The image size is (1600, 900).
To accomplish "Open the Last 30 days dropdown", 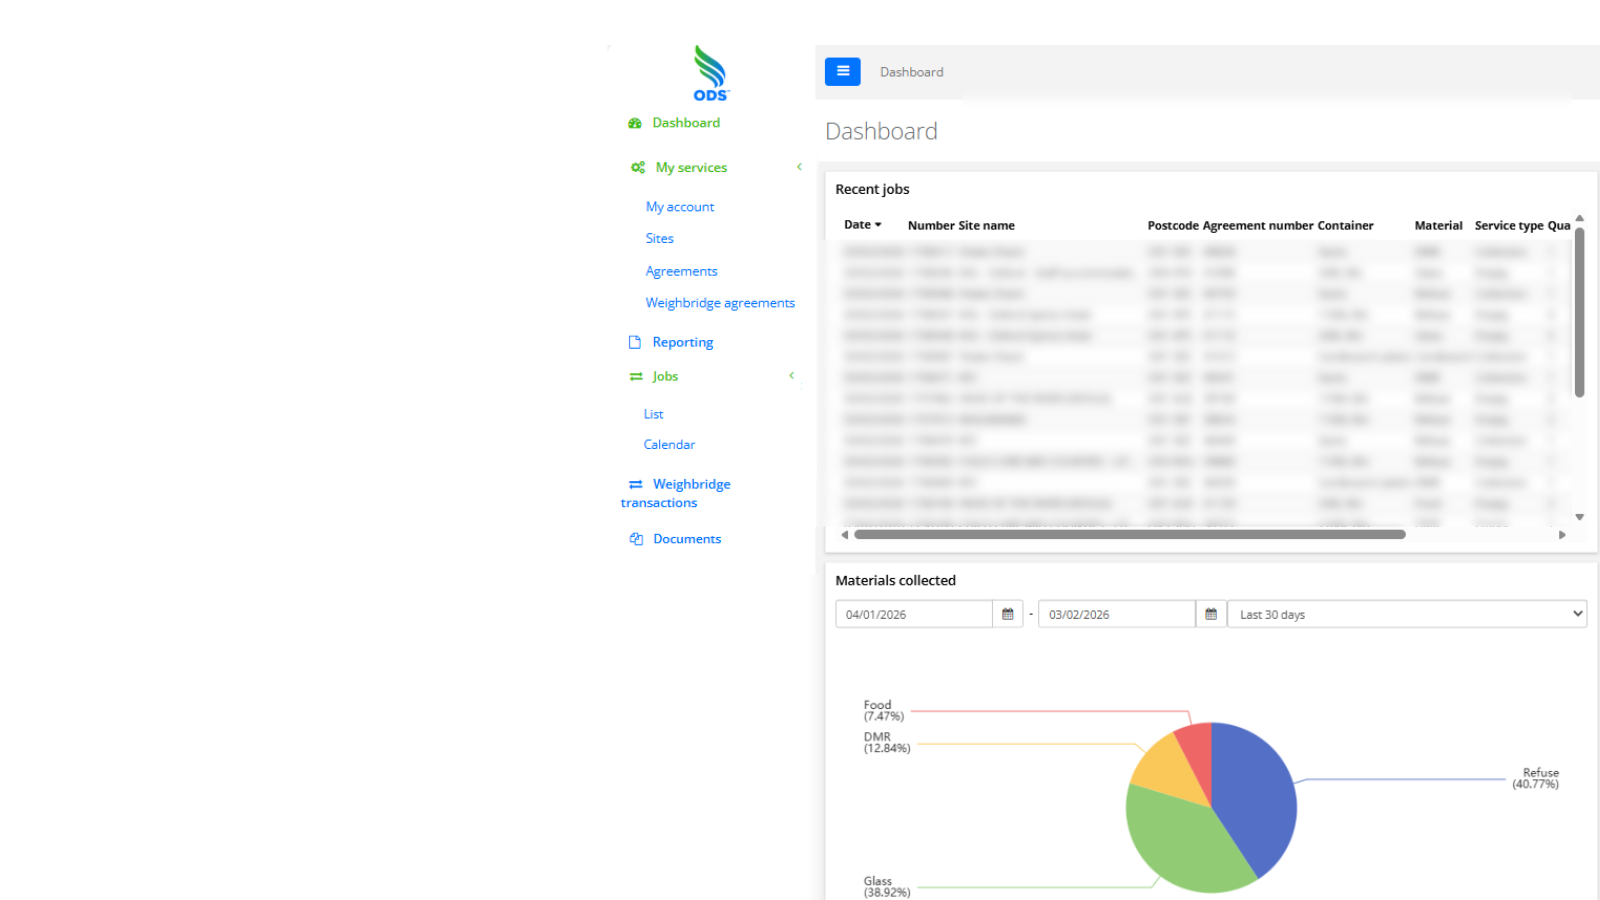I will [1407, 614].
